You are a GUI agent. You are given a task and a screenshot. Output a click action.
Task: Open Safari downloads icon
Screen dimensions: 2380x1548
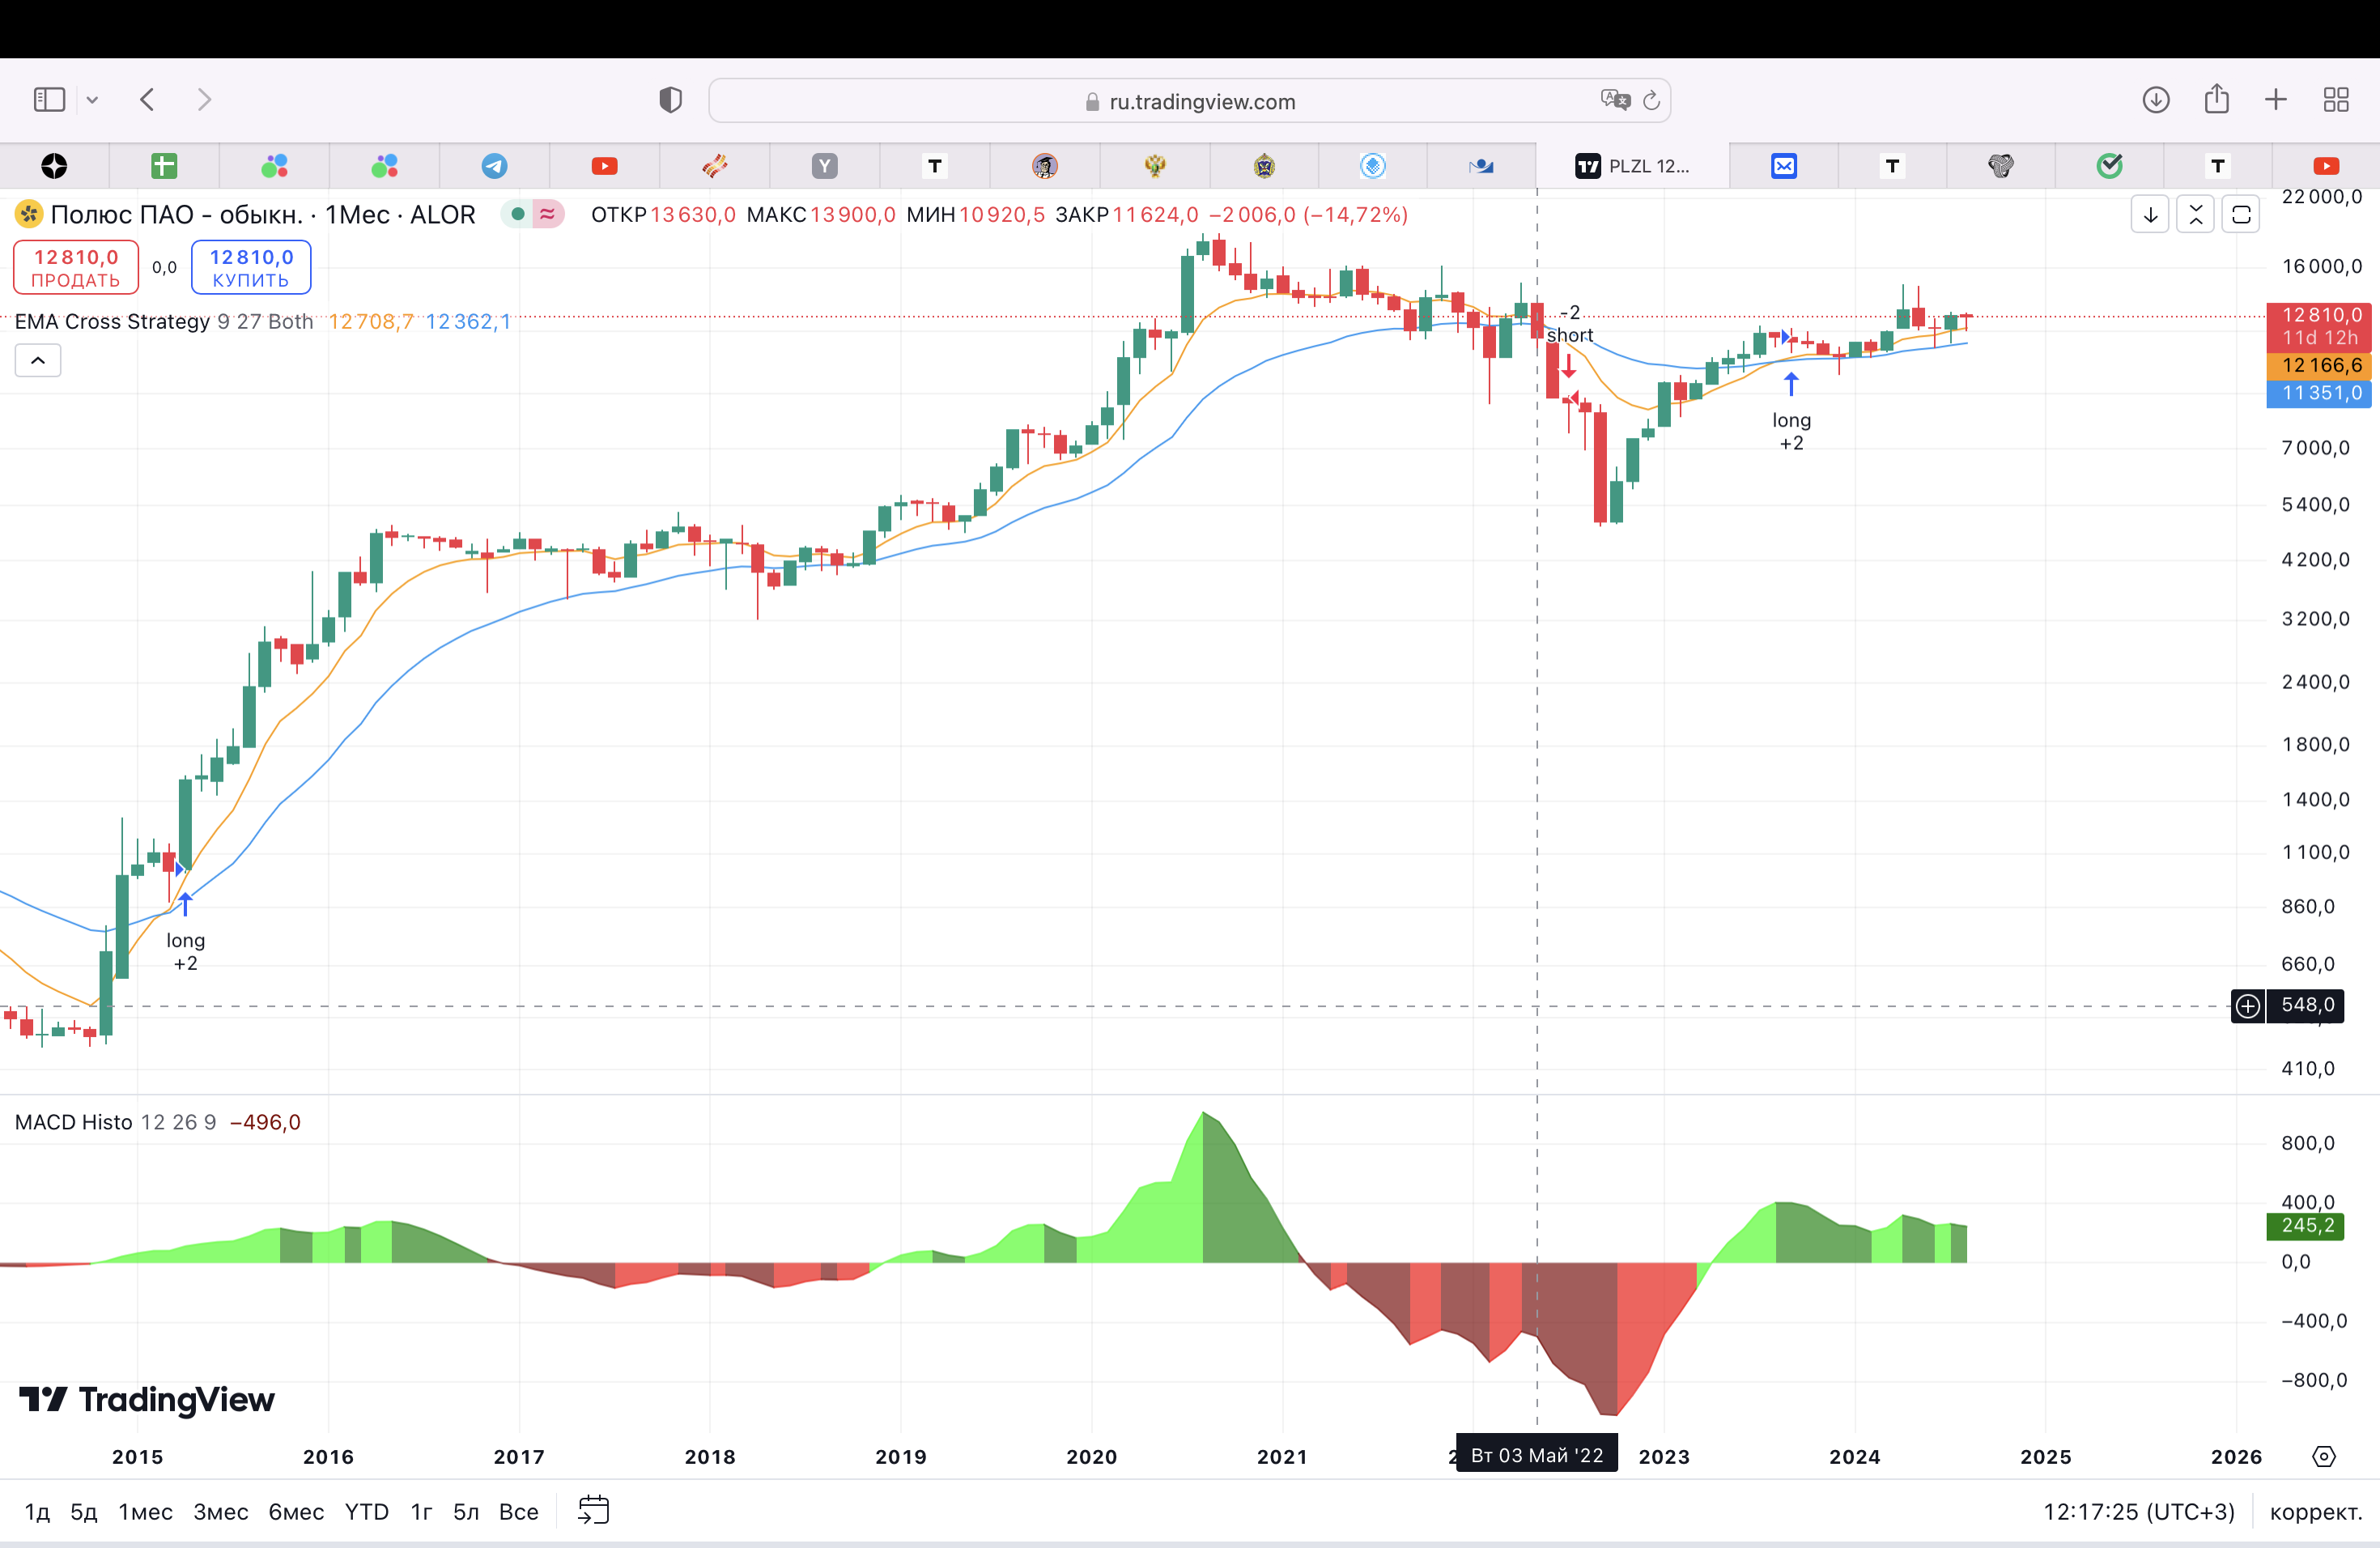click(x=2156, y=100)
